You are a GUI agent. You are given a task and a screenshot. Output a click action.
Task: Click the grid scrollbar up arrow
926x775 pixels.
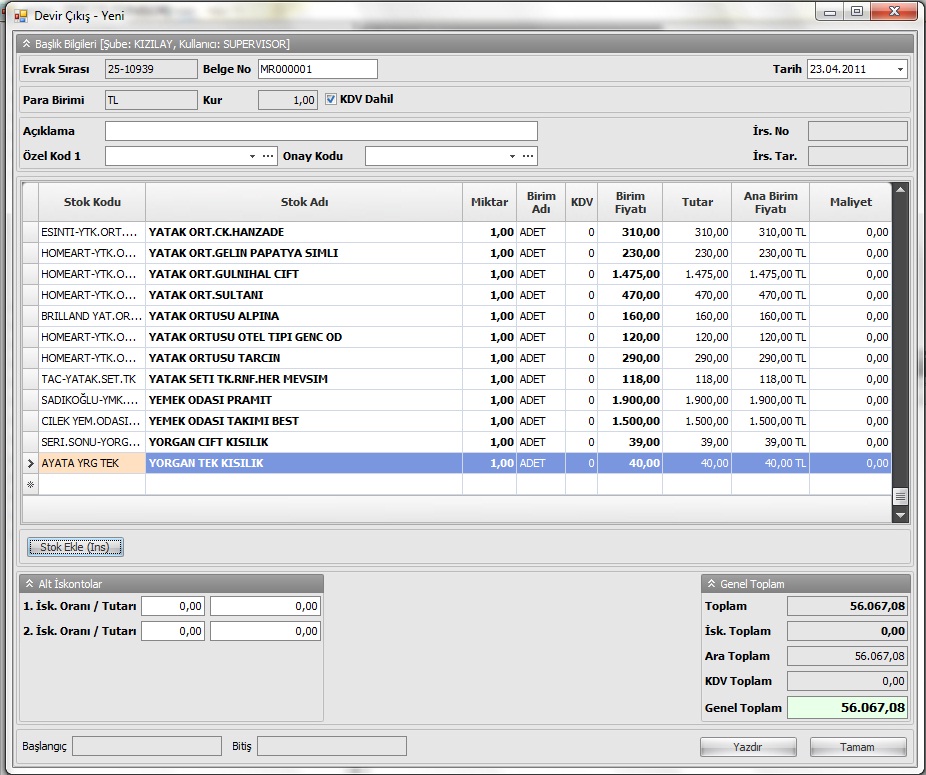coord(900,190)
